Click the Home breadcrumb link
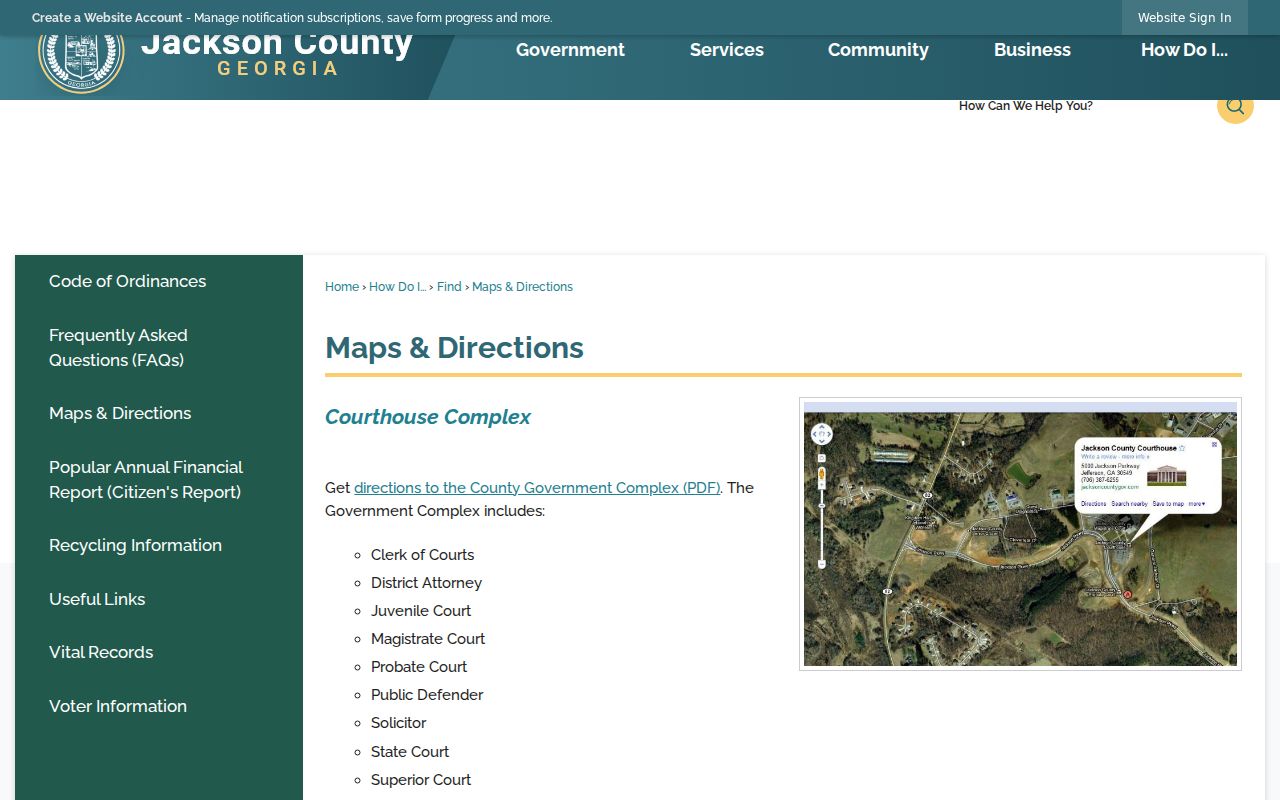Viewport: 1280px width, 800px height. point(342,287)
